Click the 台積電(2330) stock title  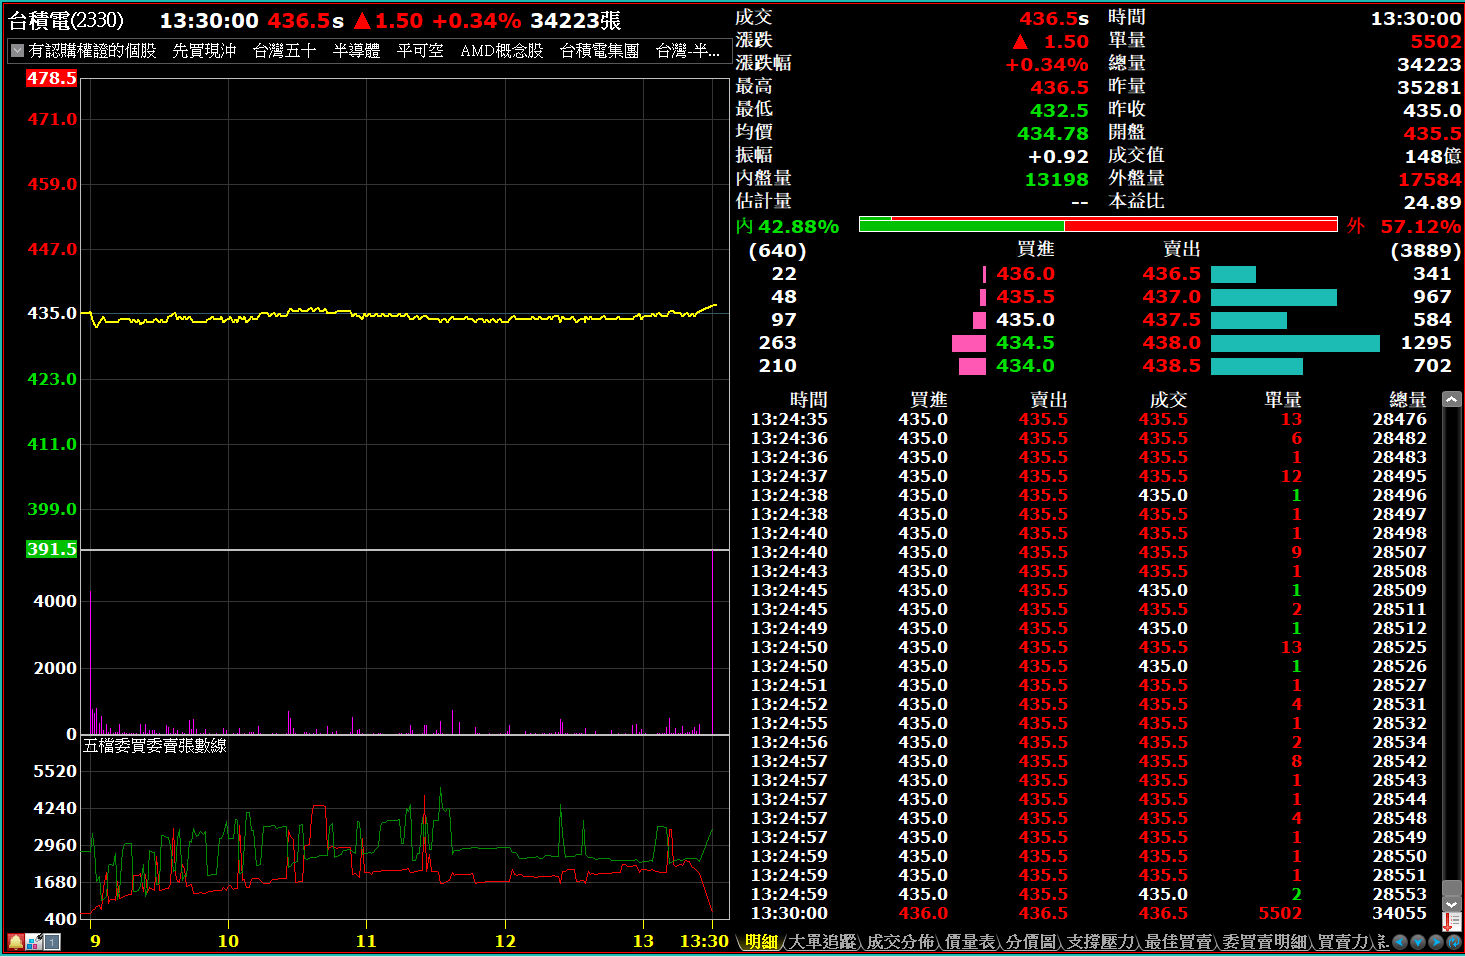pos(66,20)
